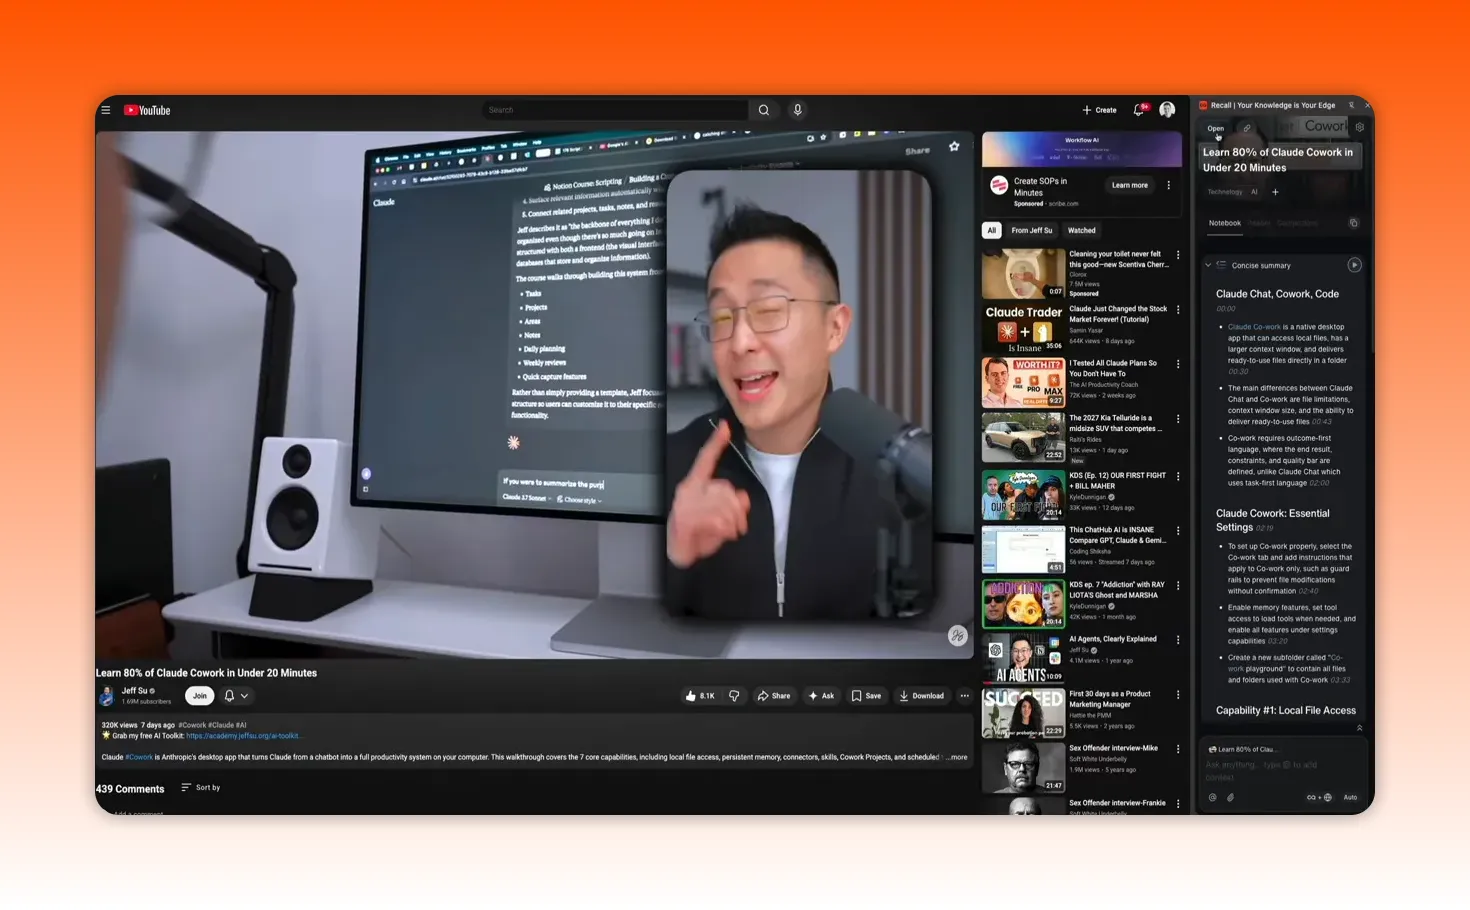Open the Claude Trader video thumbnail
Screen dimensions: 1470x910
pyautogui.click(x=1023, y=328)
